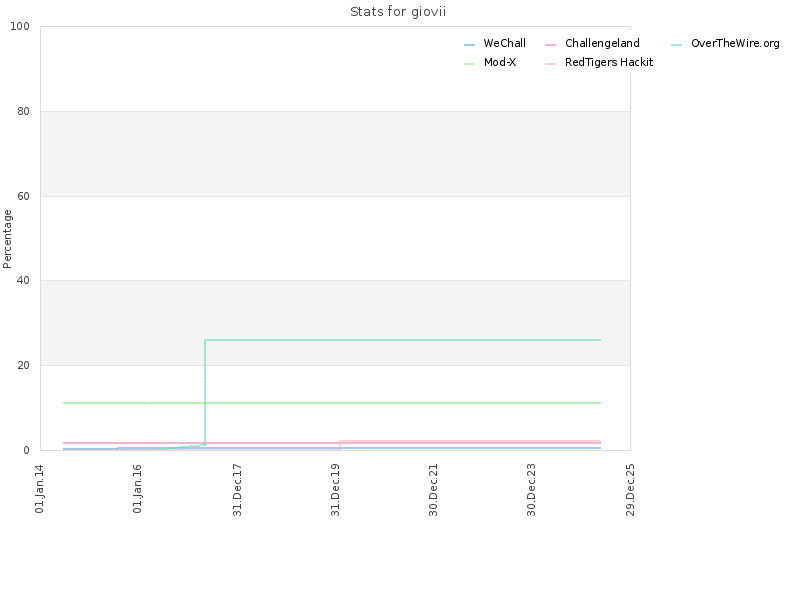Click the vertical jump in the OverTheWire.org line
The image size is (800, 600).
pos(205,393)
